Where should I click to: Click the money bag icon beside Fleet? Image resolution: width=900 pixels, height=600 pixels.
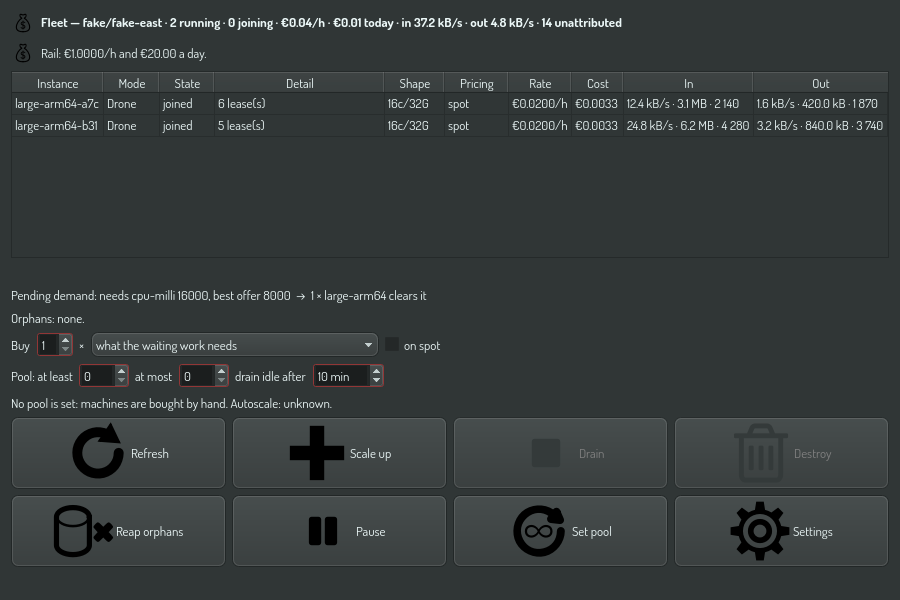[23, 23]
